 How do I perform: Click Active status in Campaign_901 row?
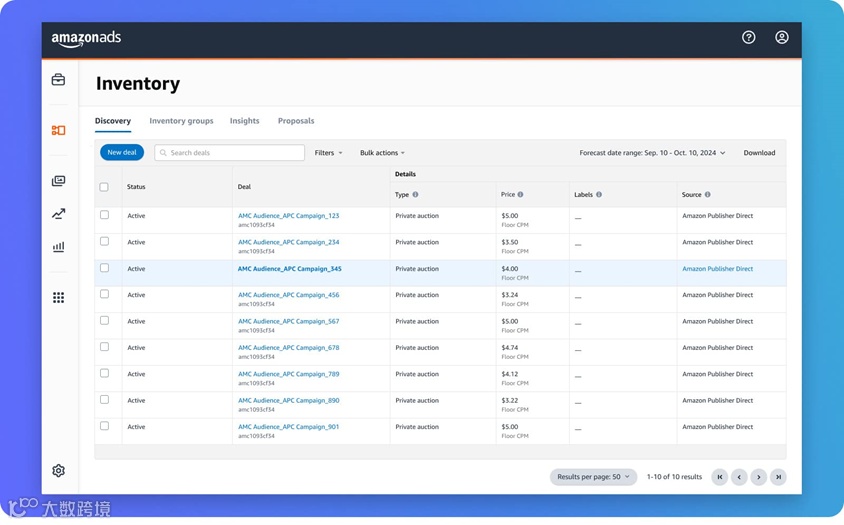pos(136,427)
